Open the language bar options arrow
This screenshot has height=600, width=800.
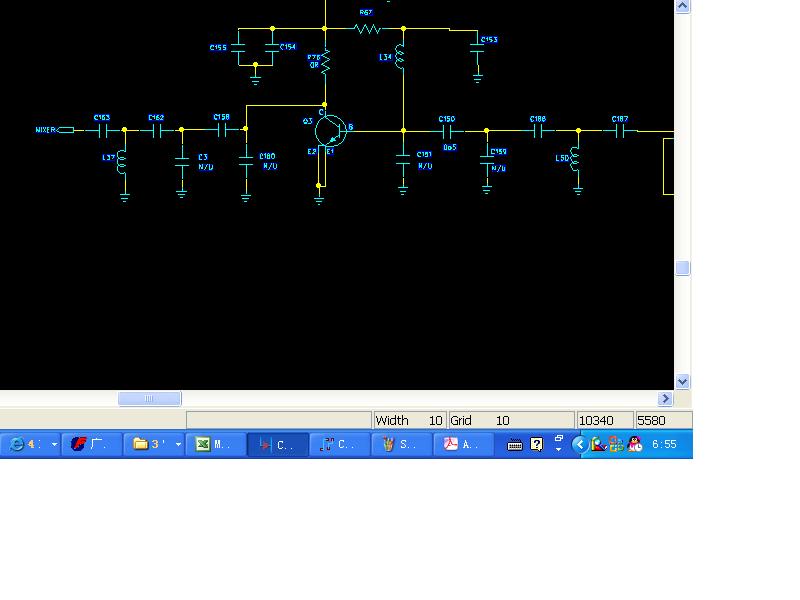coord(559,449)
